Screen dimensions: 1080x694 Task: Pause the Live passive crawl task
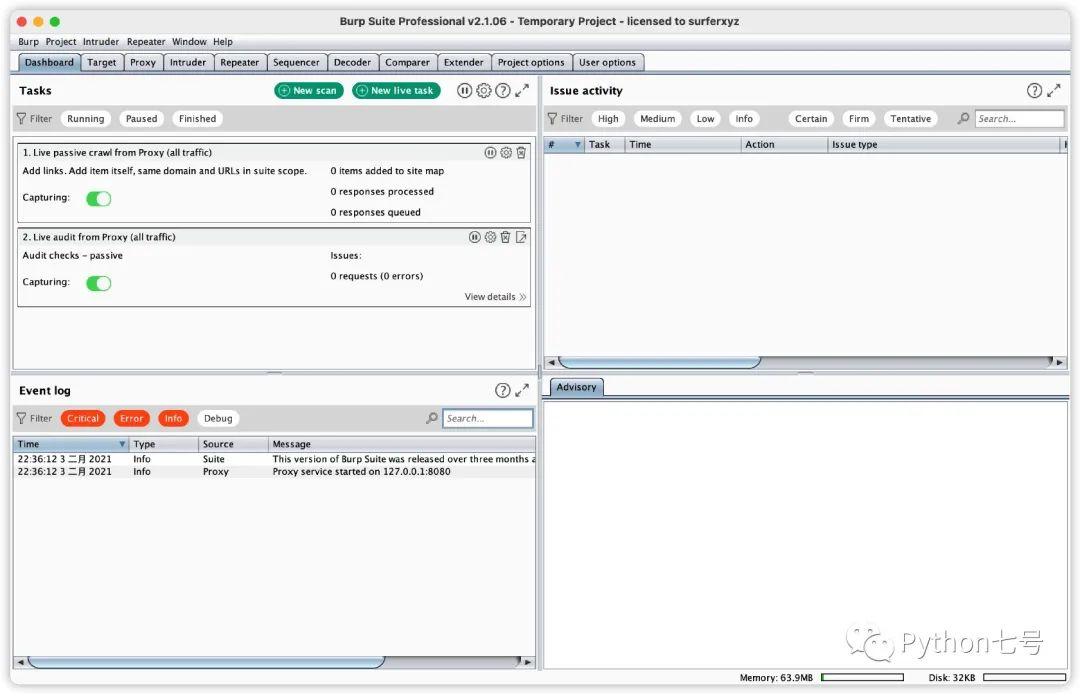(x=490, y=153)
